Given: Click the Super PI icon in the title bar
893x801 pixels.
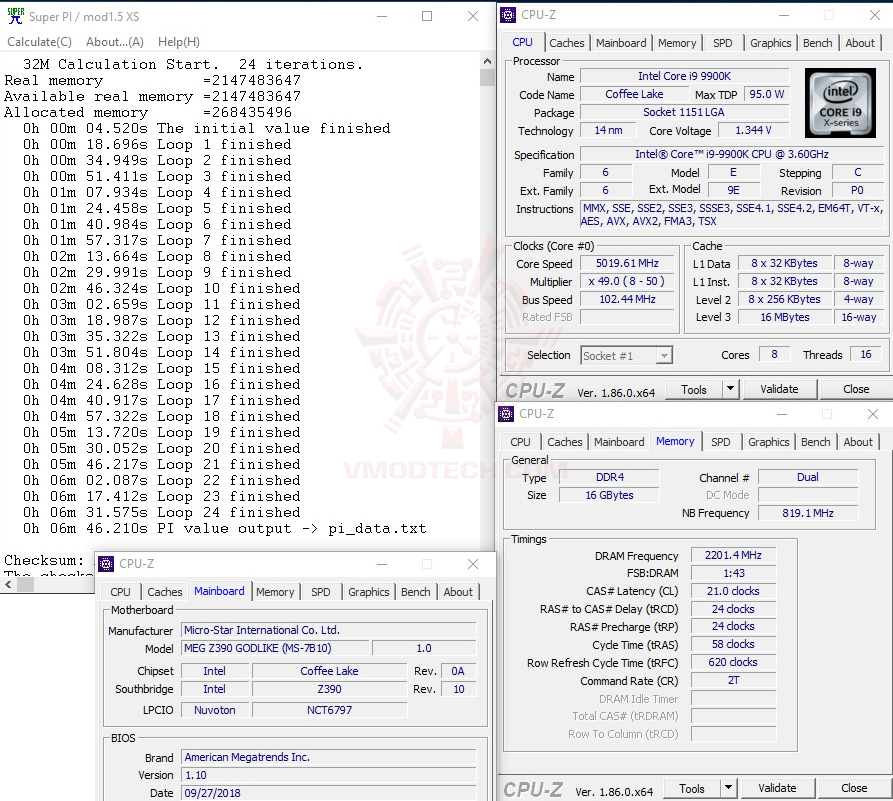Looking at the screenshot, I should point(13,15).
